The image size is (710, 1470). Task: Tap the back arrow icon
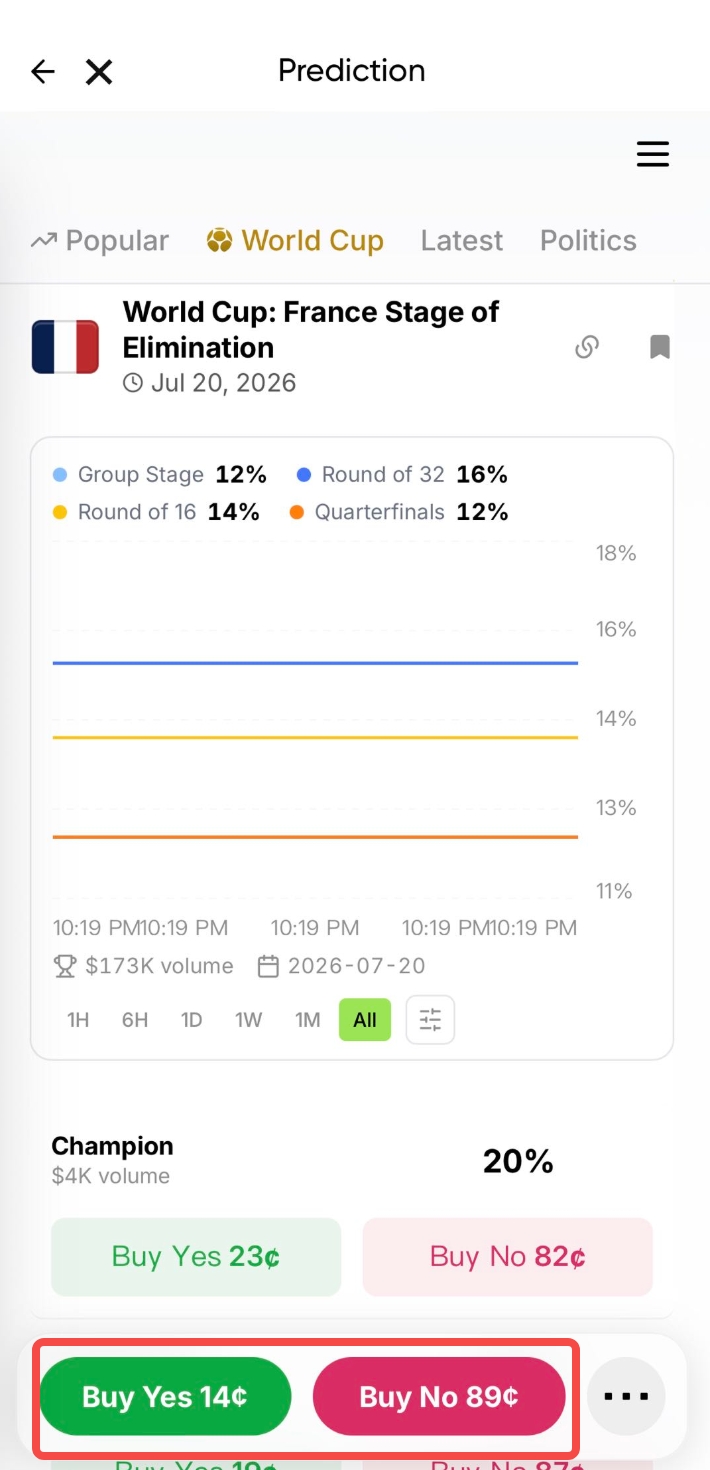(x=43, y=71)
